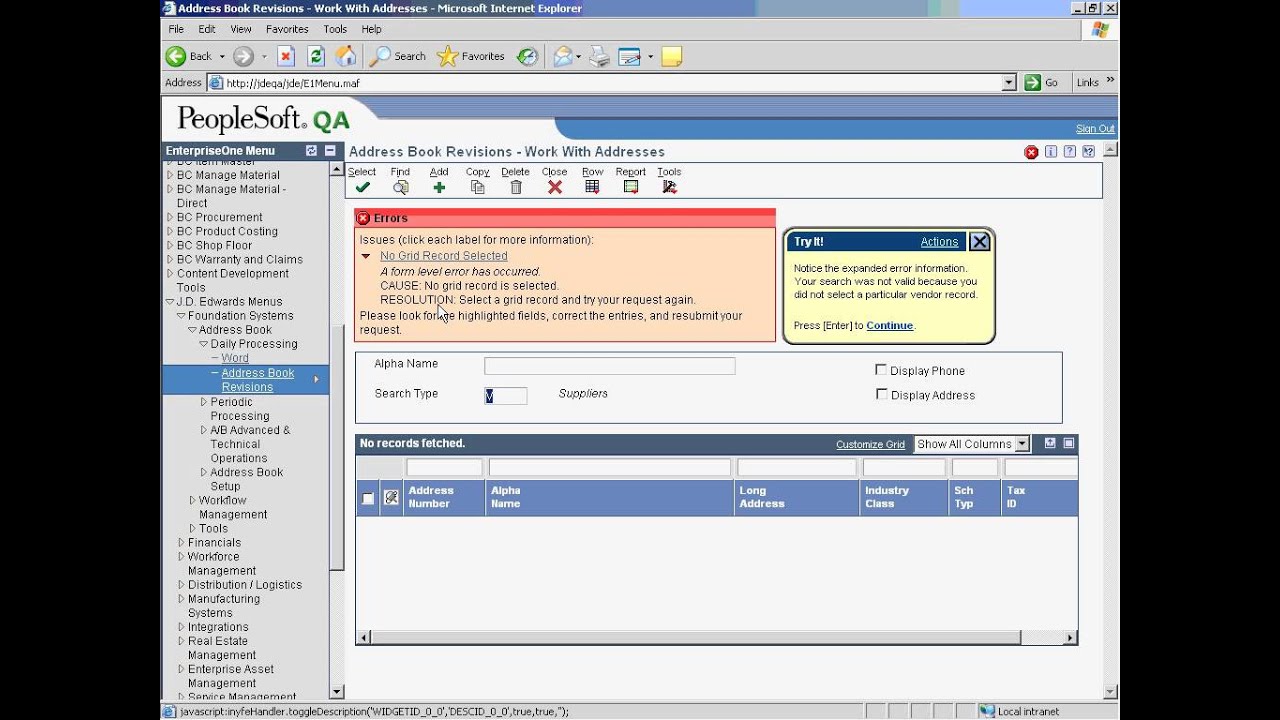Screen dimensions: 1280x720
Task: Click the No Grid Record Selected link
Action: (444, 256)
